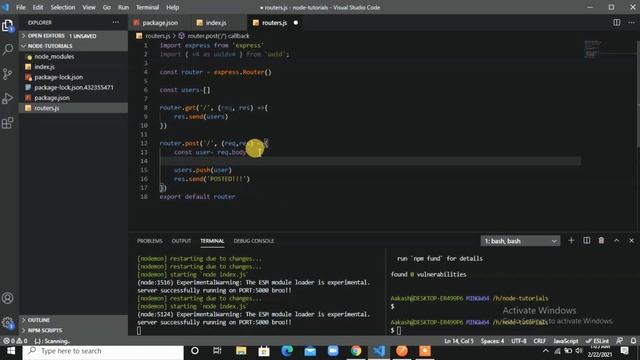Image resolution: width=640 pixels, height=360 pixels.
Task: Open the Run and Debug view
Action: click(8, 98)
